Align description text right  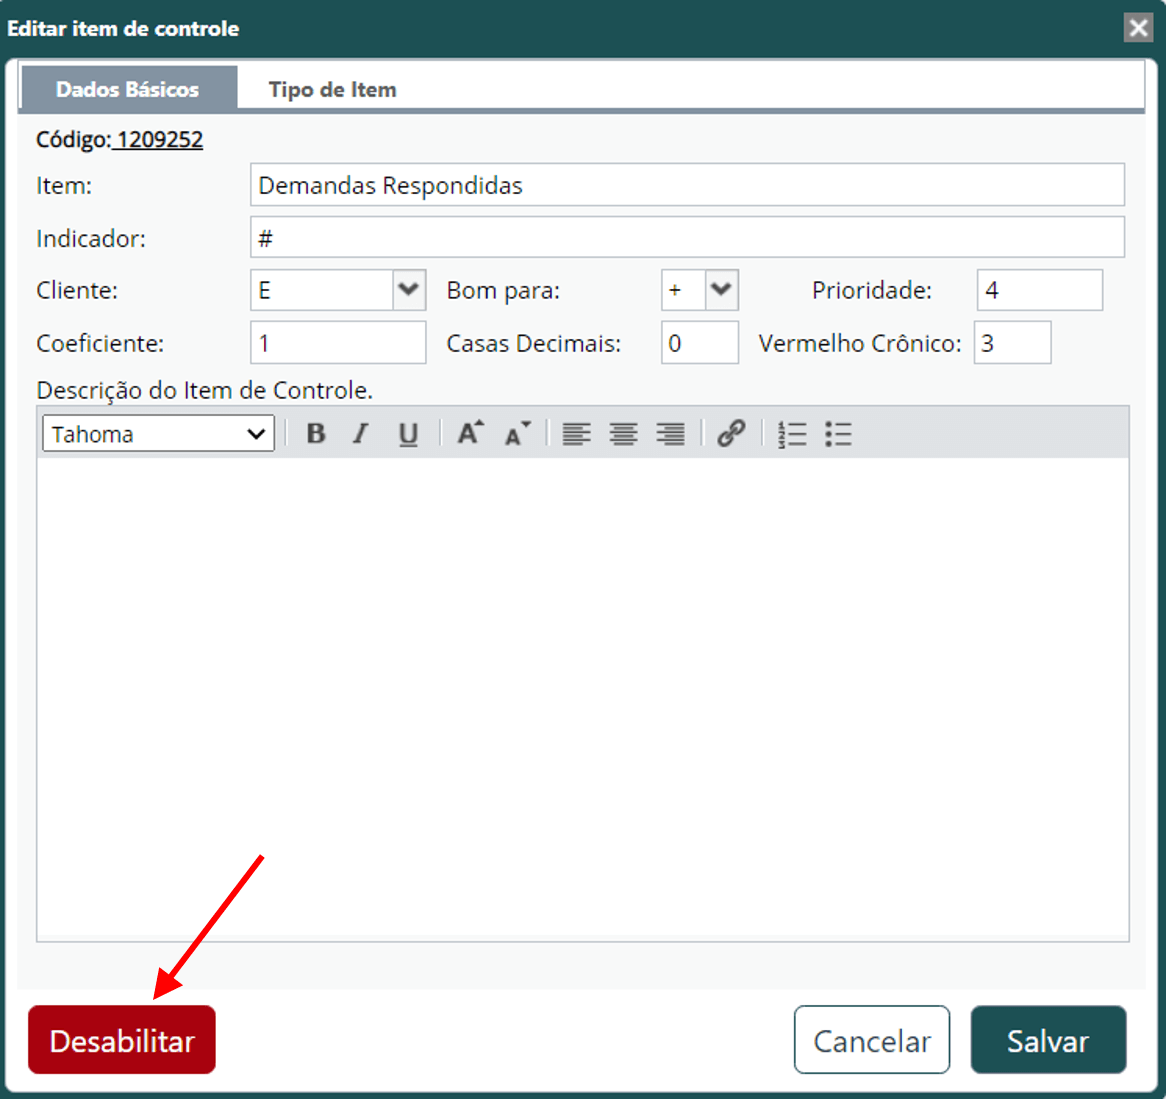[x=670, y=434]
